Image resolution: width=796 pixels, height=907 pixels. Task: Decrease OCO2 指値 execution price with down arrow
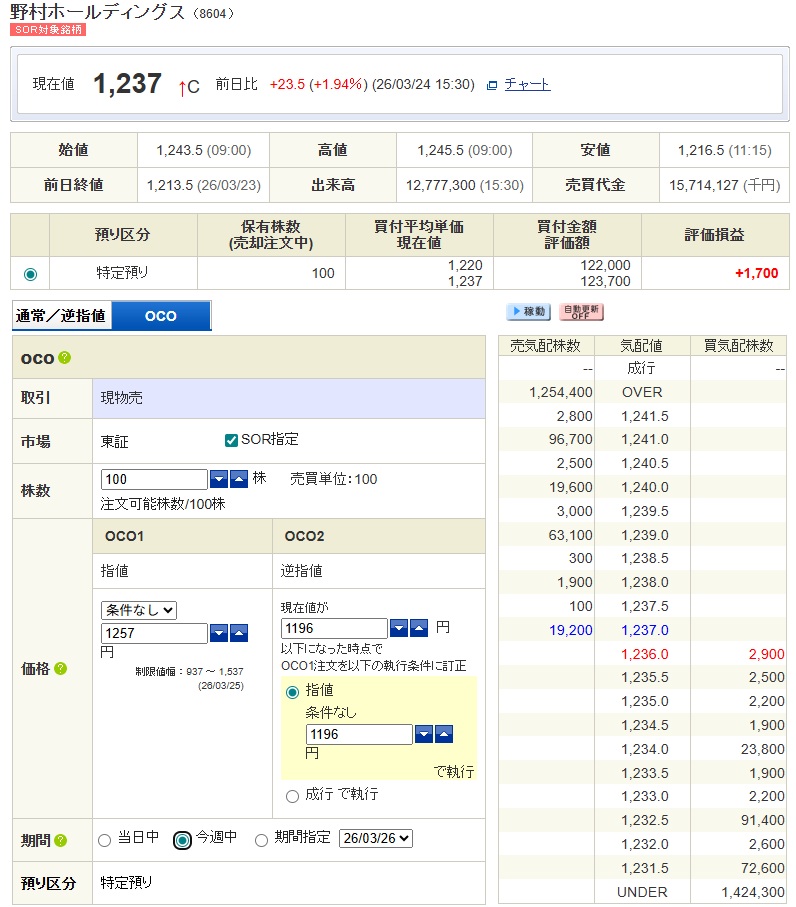[x=424, y=734]
